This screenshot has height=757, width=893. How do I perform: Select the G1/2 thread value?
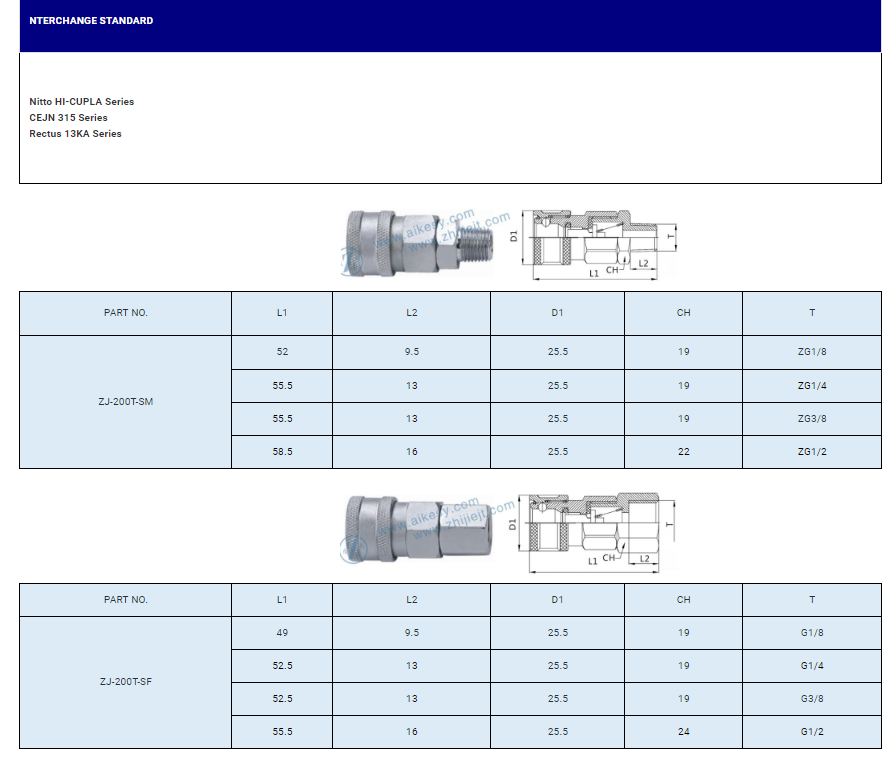point(811,732)
